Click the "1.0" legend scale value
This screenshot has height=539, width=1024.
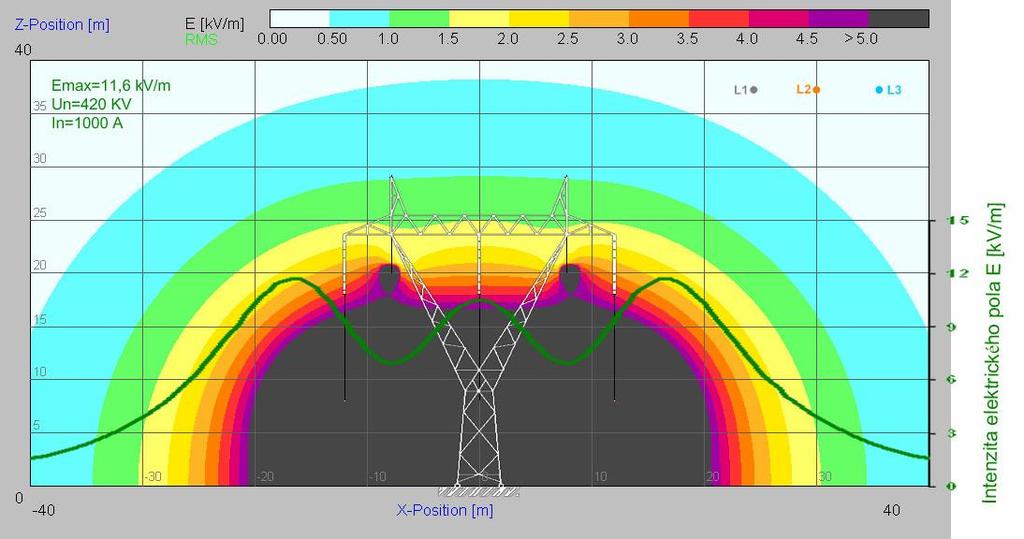pos(388,39)
